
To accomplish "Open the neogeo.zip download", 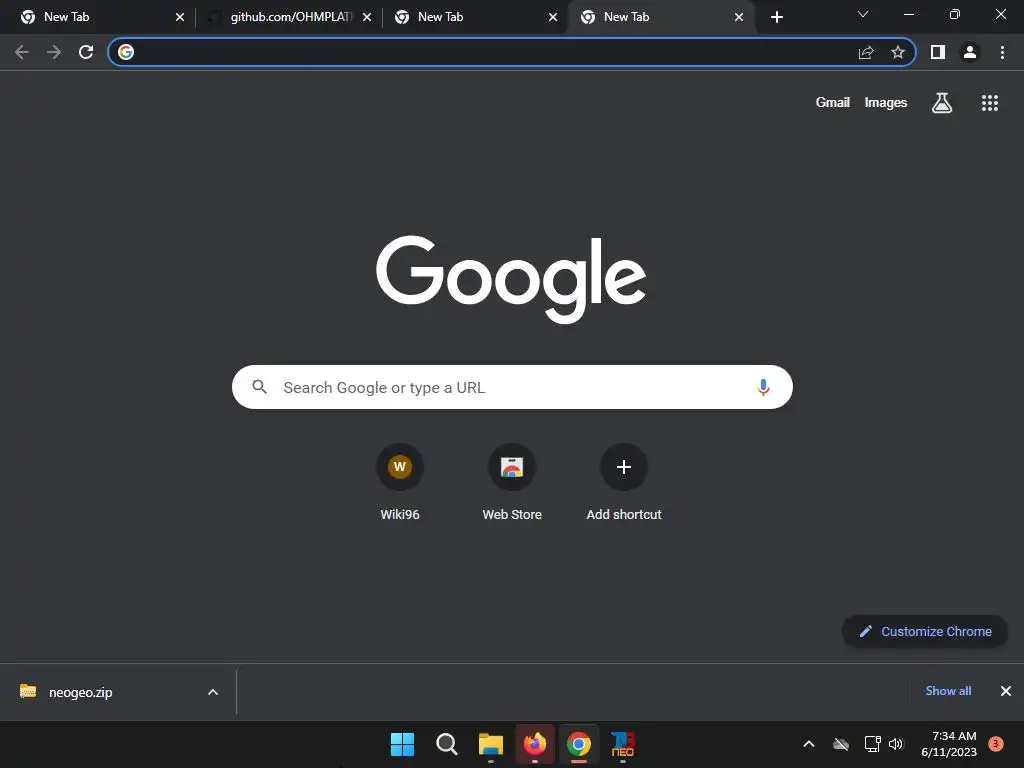I will (x=80, y=692).
